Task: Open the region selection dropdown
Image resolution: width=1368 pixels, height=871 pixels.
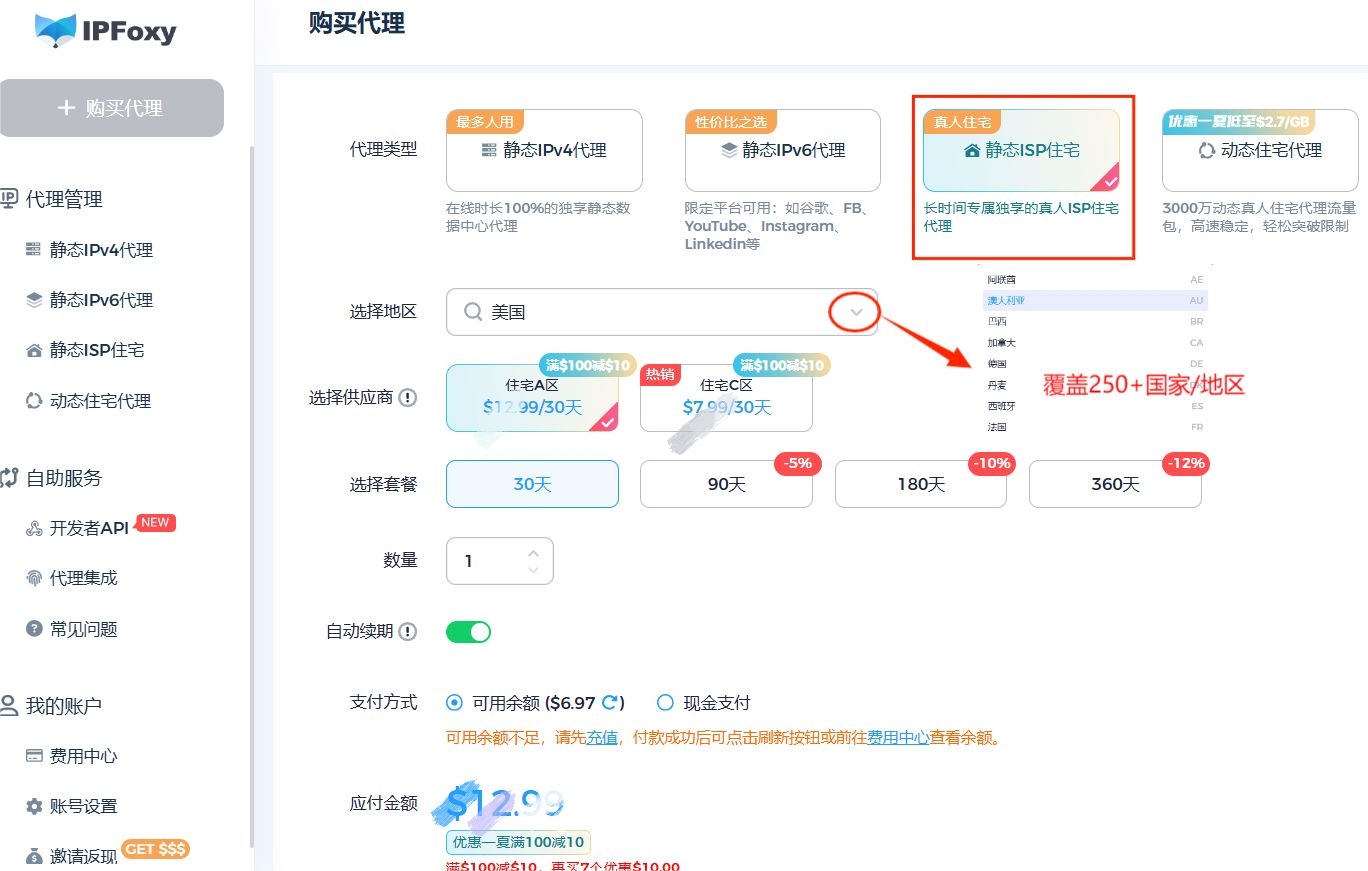Action: click(x=854, y=311)
